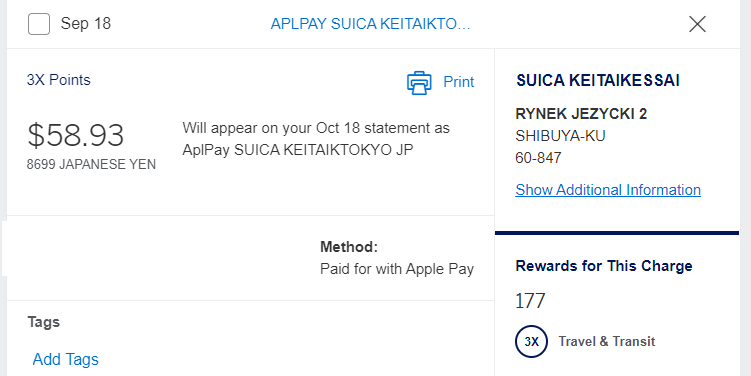The image size is (751, 376).
Task: Click the Print text link
Action: tap(458, 82)
